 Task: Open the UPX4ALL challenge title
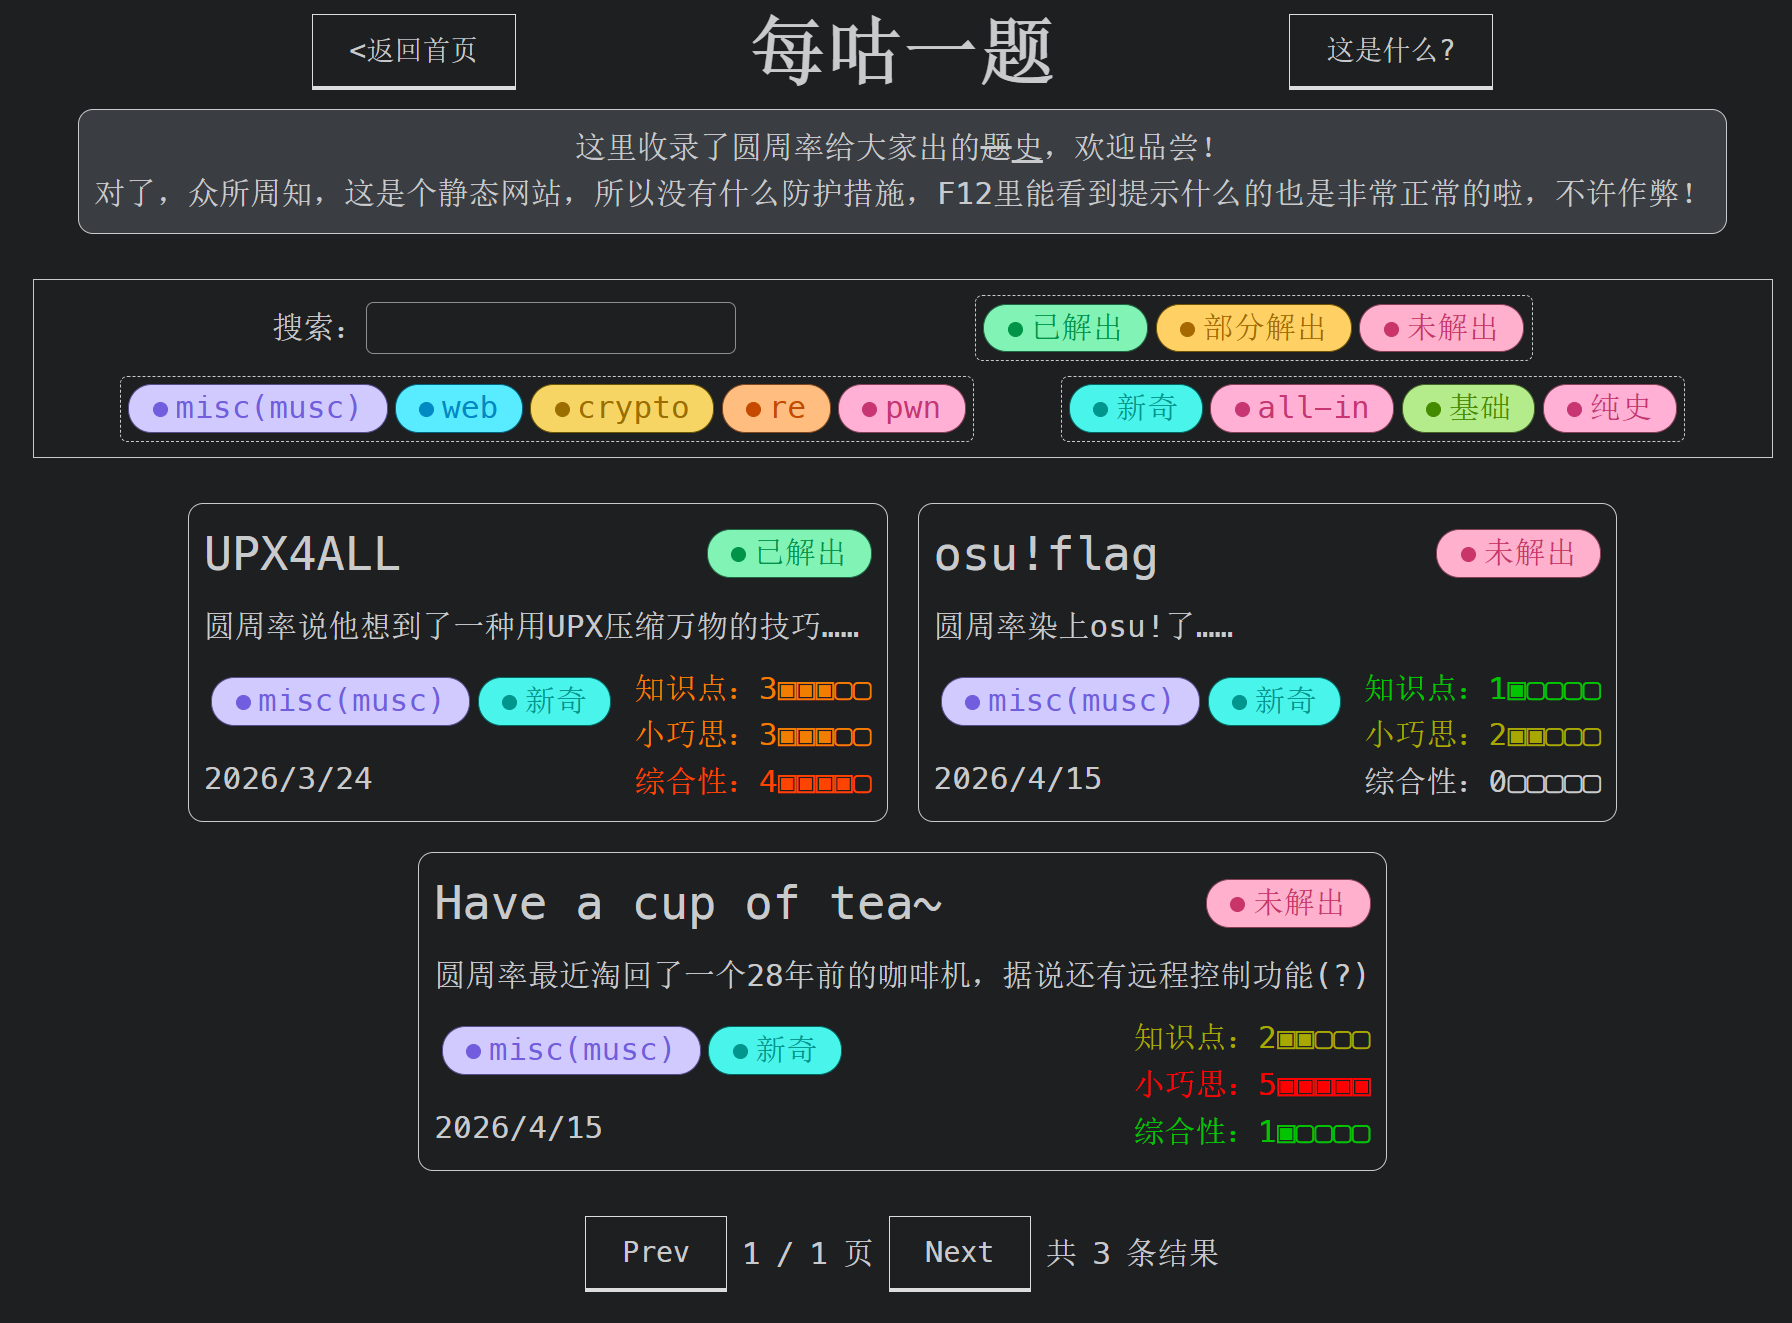302,554
